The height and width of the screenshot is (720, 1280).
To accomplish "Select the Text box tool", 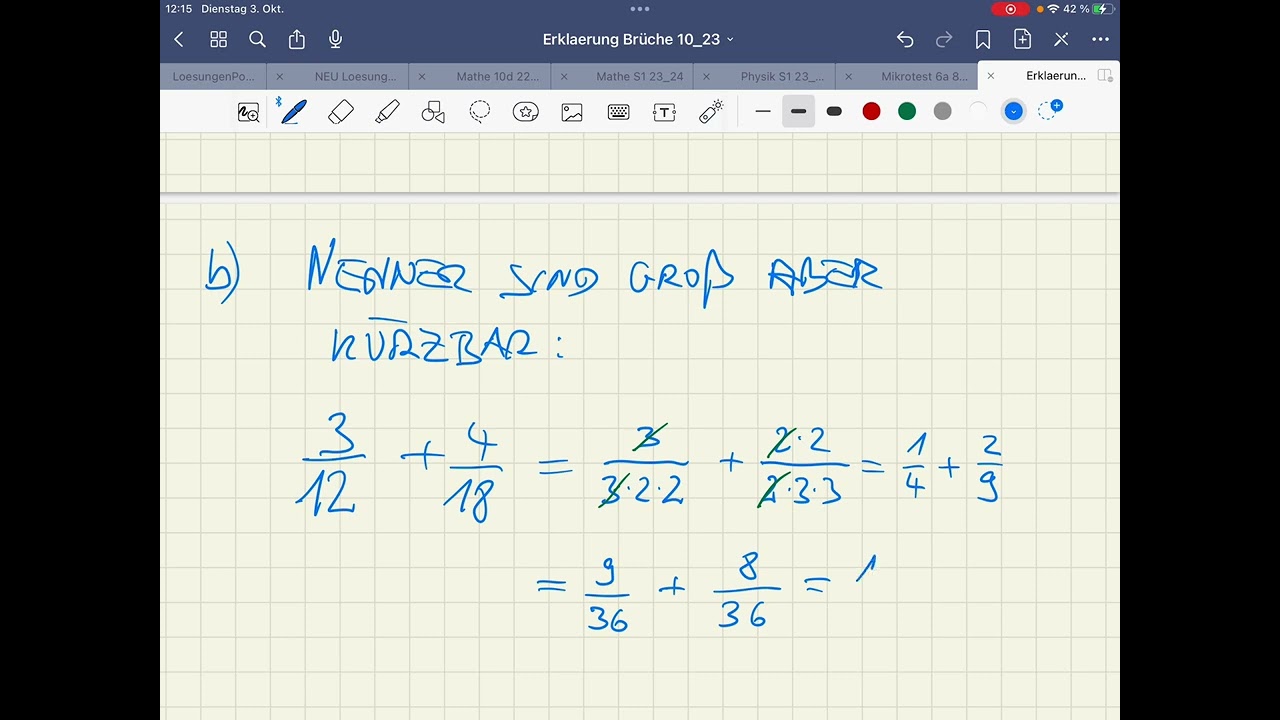I will click(664, 112).
